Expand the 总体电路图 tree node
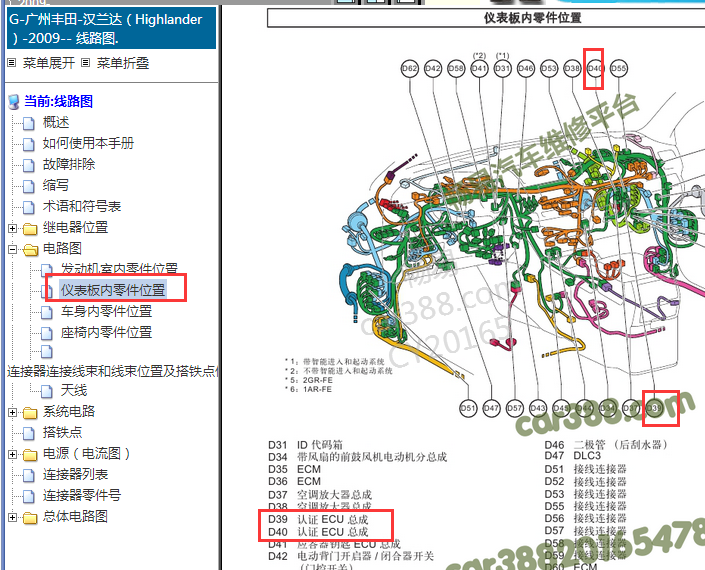This screenshot has width=705, height=570. coord(13,517)
